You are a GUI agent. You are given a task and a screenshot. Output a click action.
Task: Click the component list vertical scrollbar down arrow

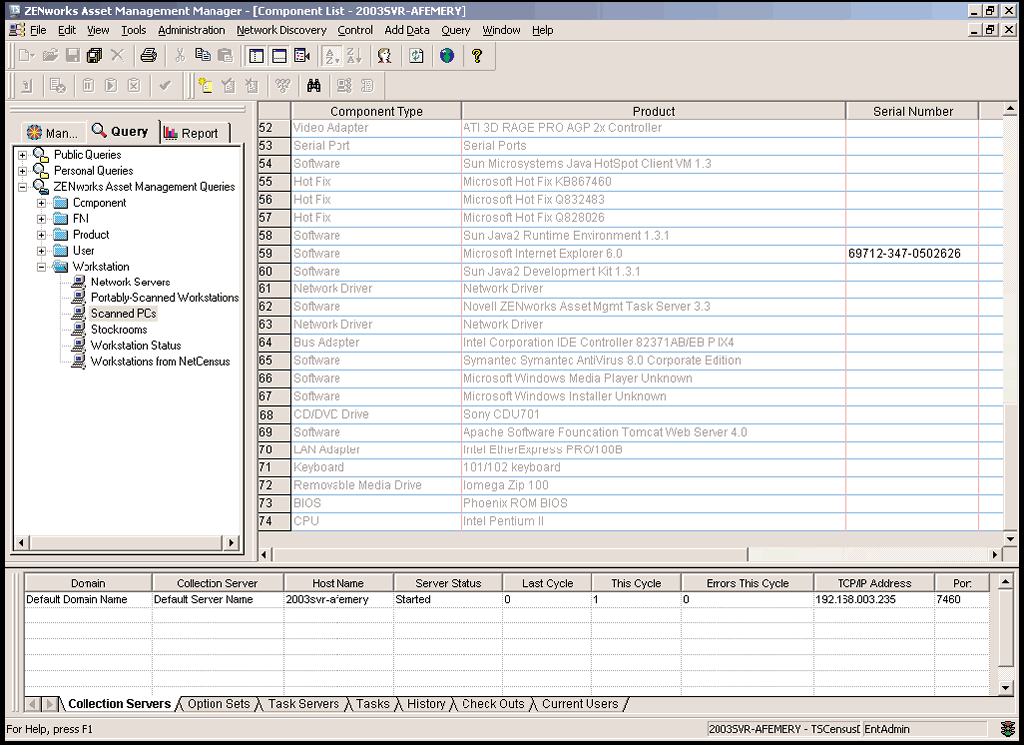1010,539
